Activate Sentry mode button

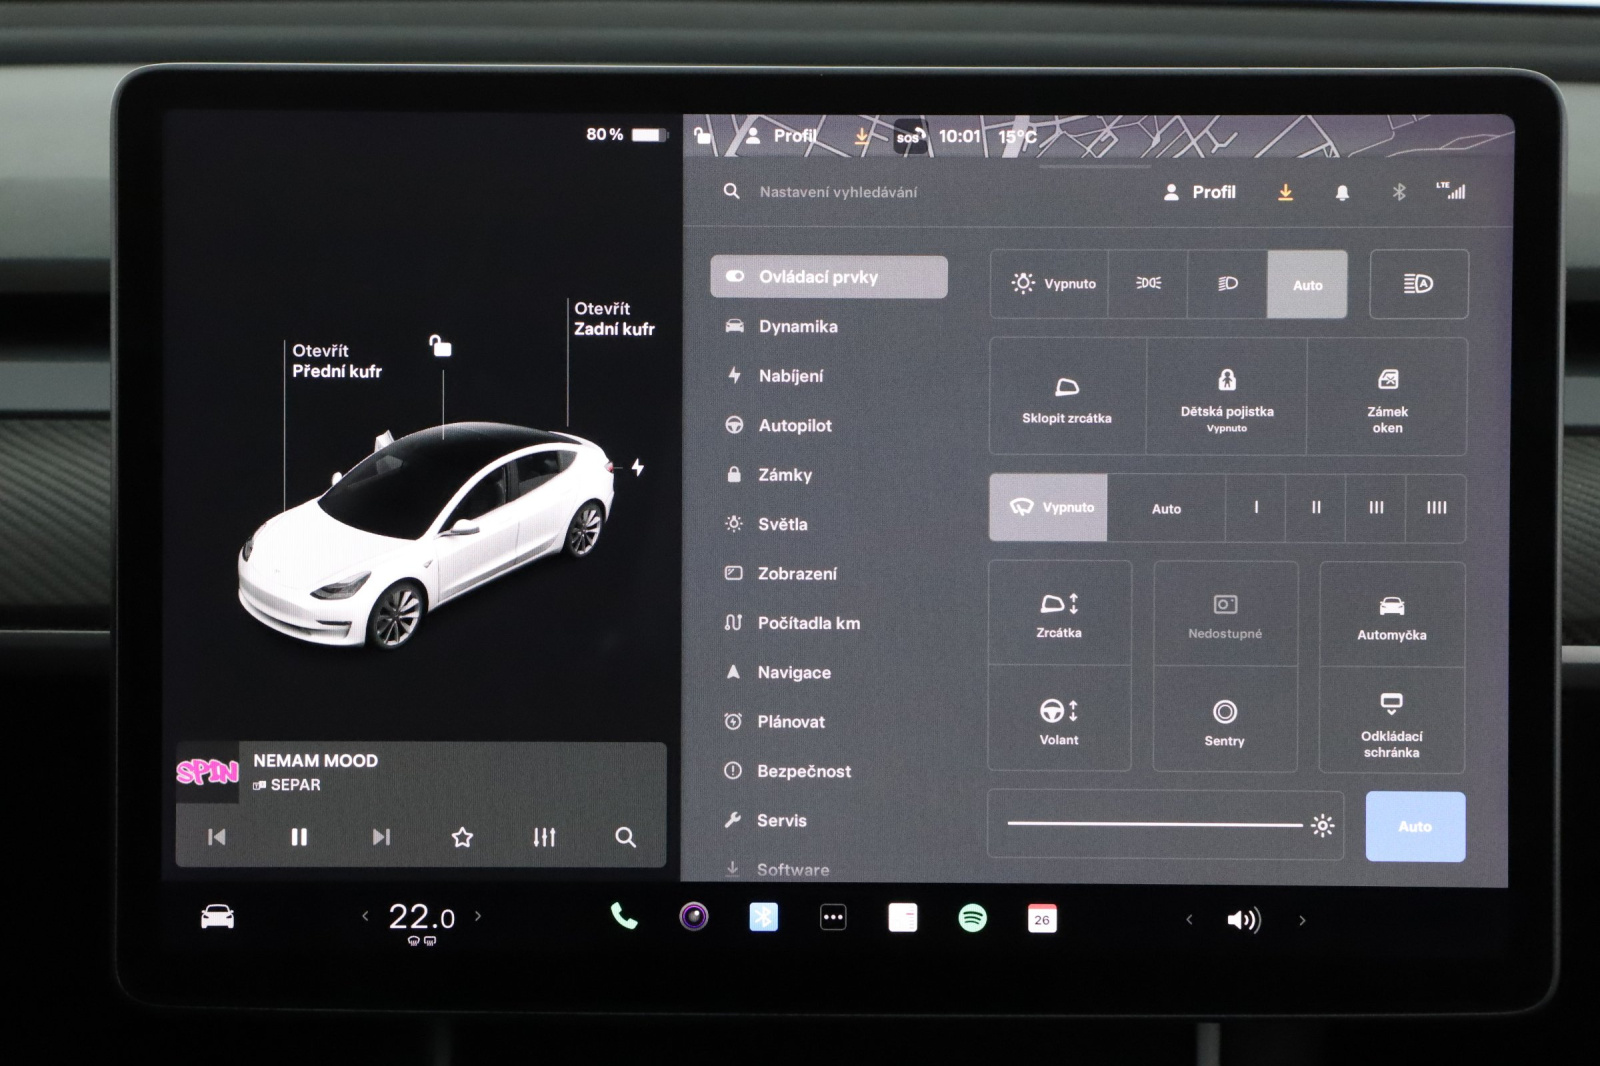click(1225, 721)
